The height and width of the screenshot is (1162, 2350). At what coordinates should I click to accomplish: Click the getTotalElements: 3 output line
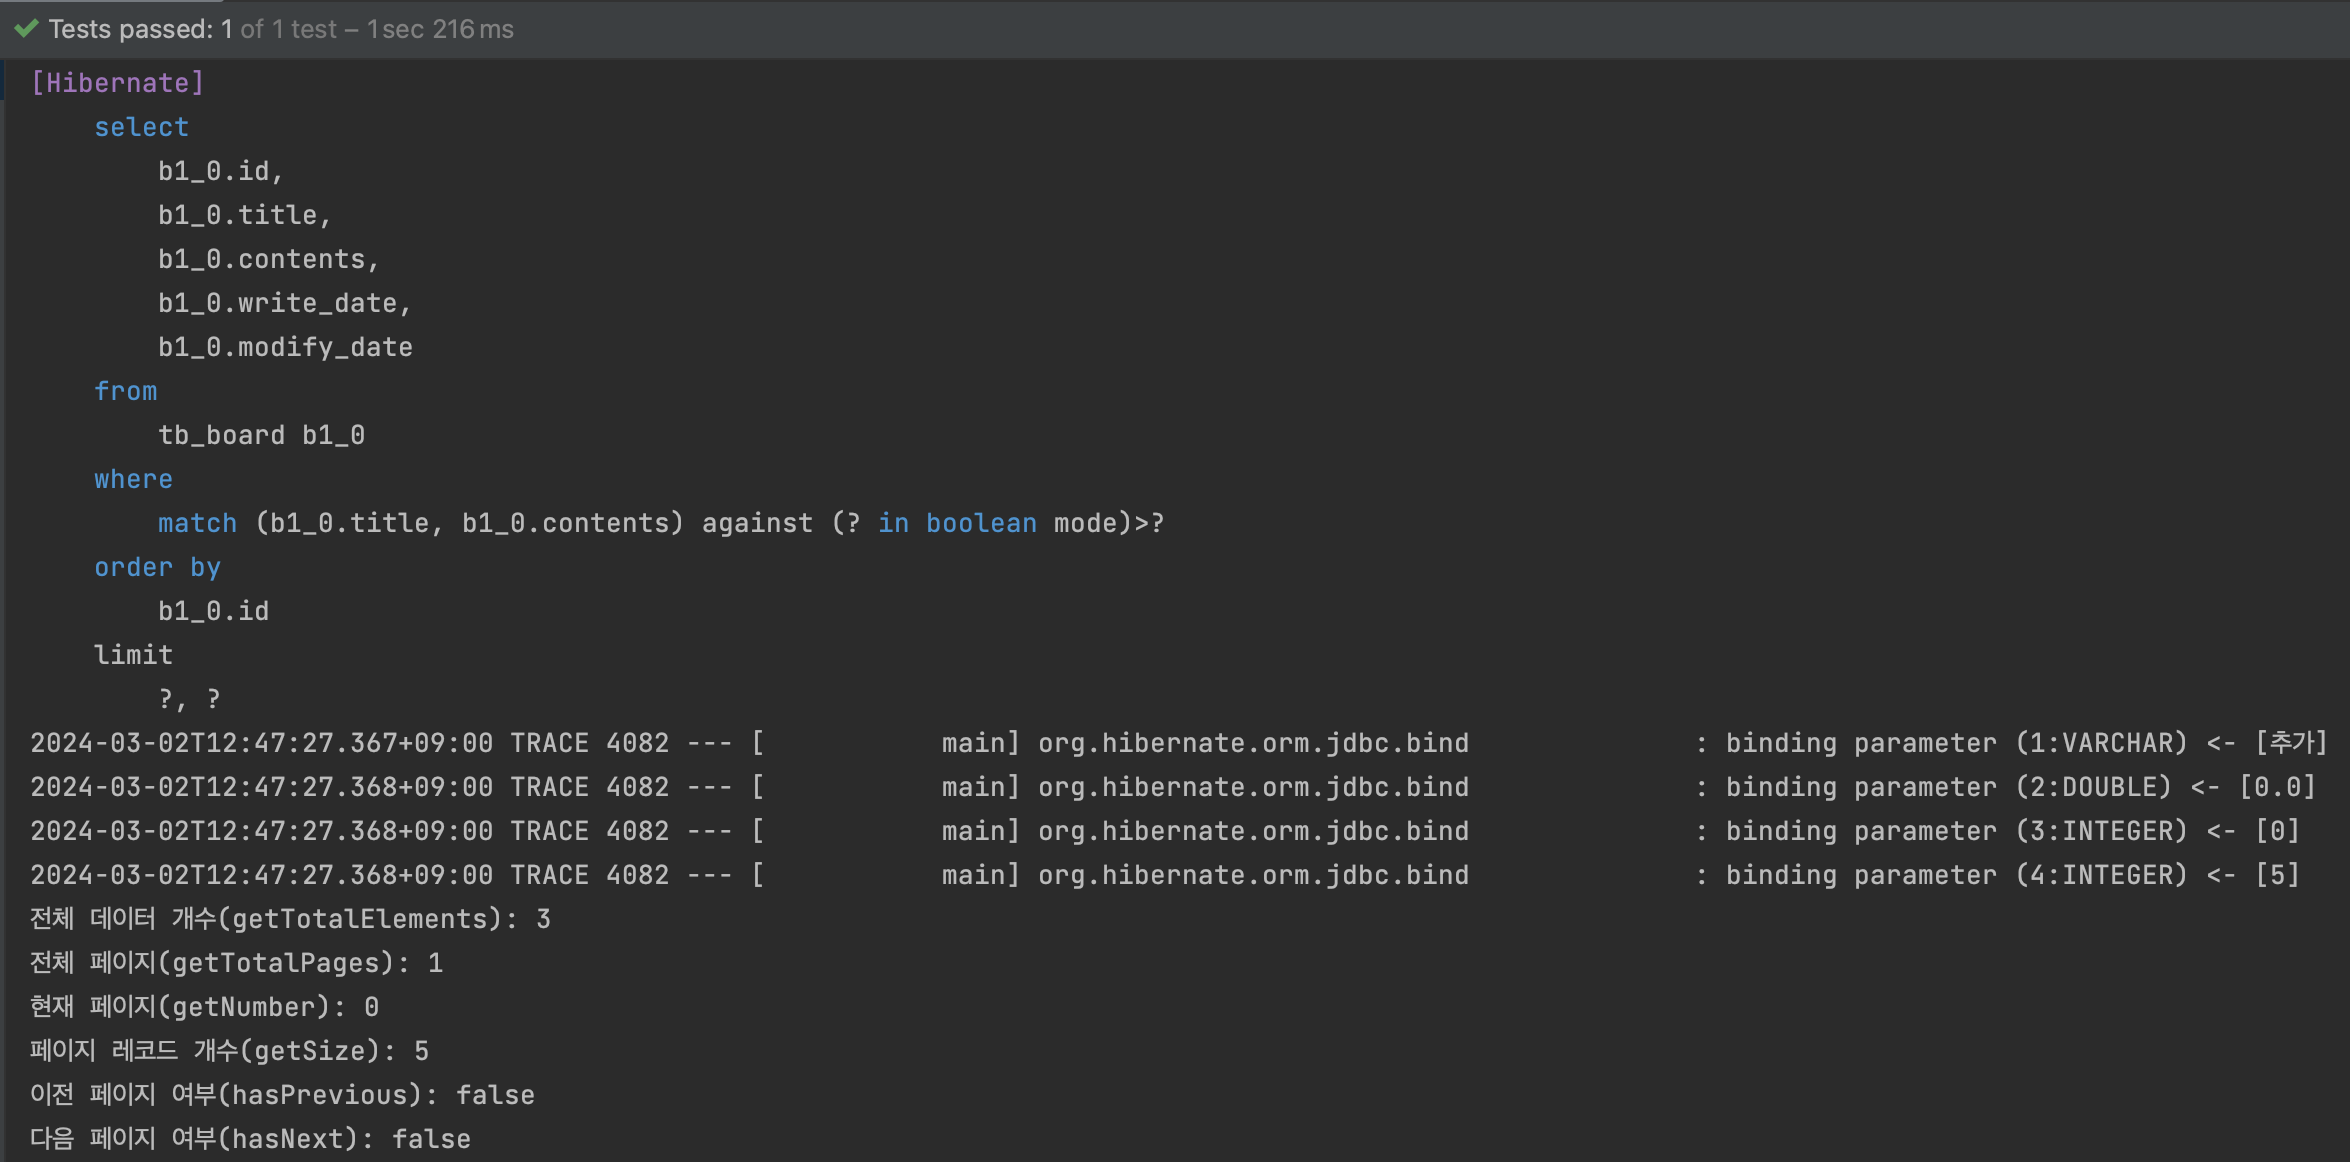pos(290,919)
